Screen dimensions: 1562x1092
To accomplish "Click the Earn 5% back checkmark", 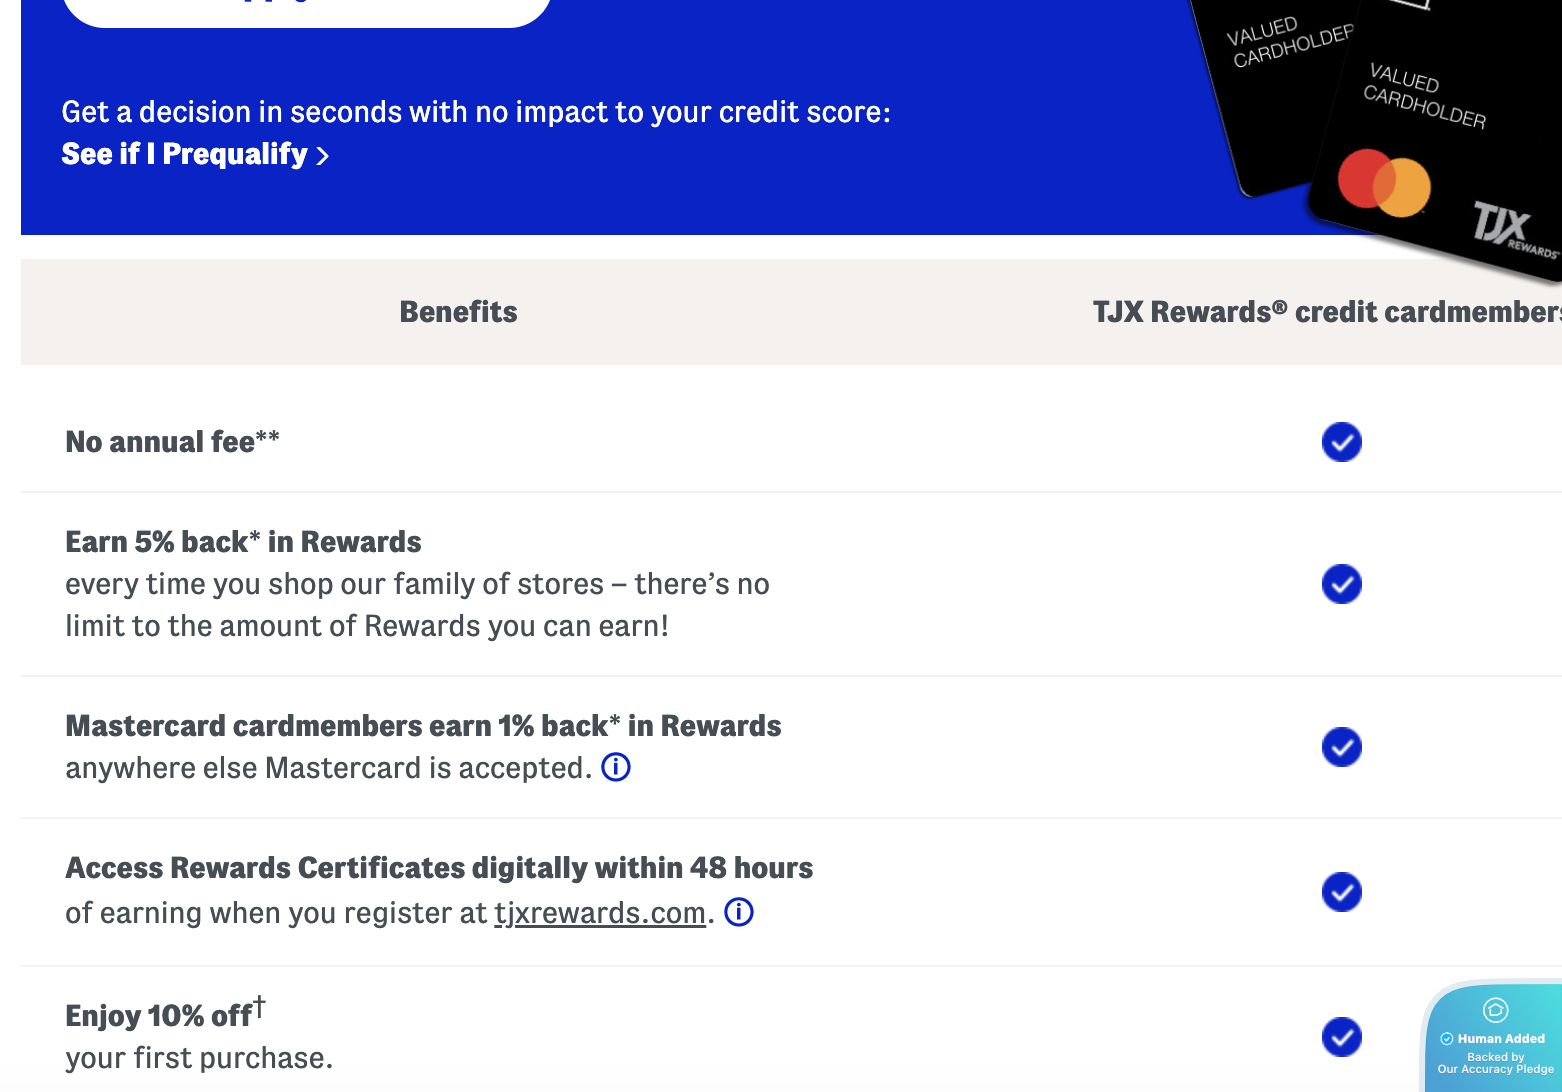I will click(x=1341, y=584).
